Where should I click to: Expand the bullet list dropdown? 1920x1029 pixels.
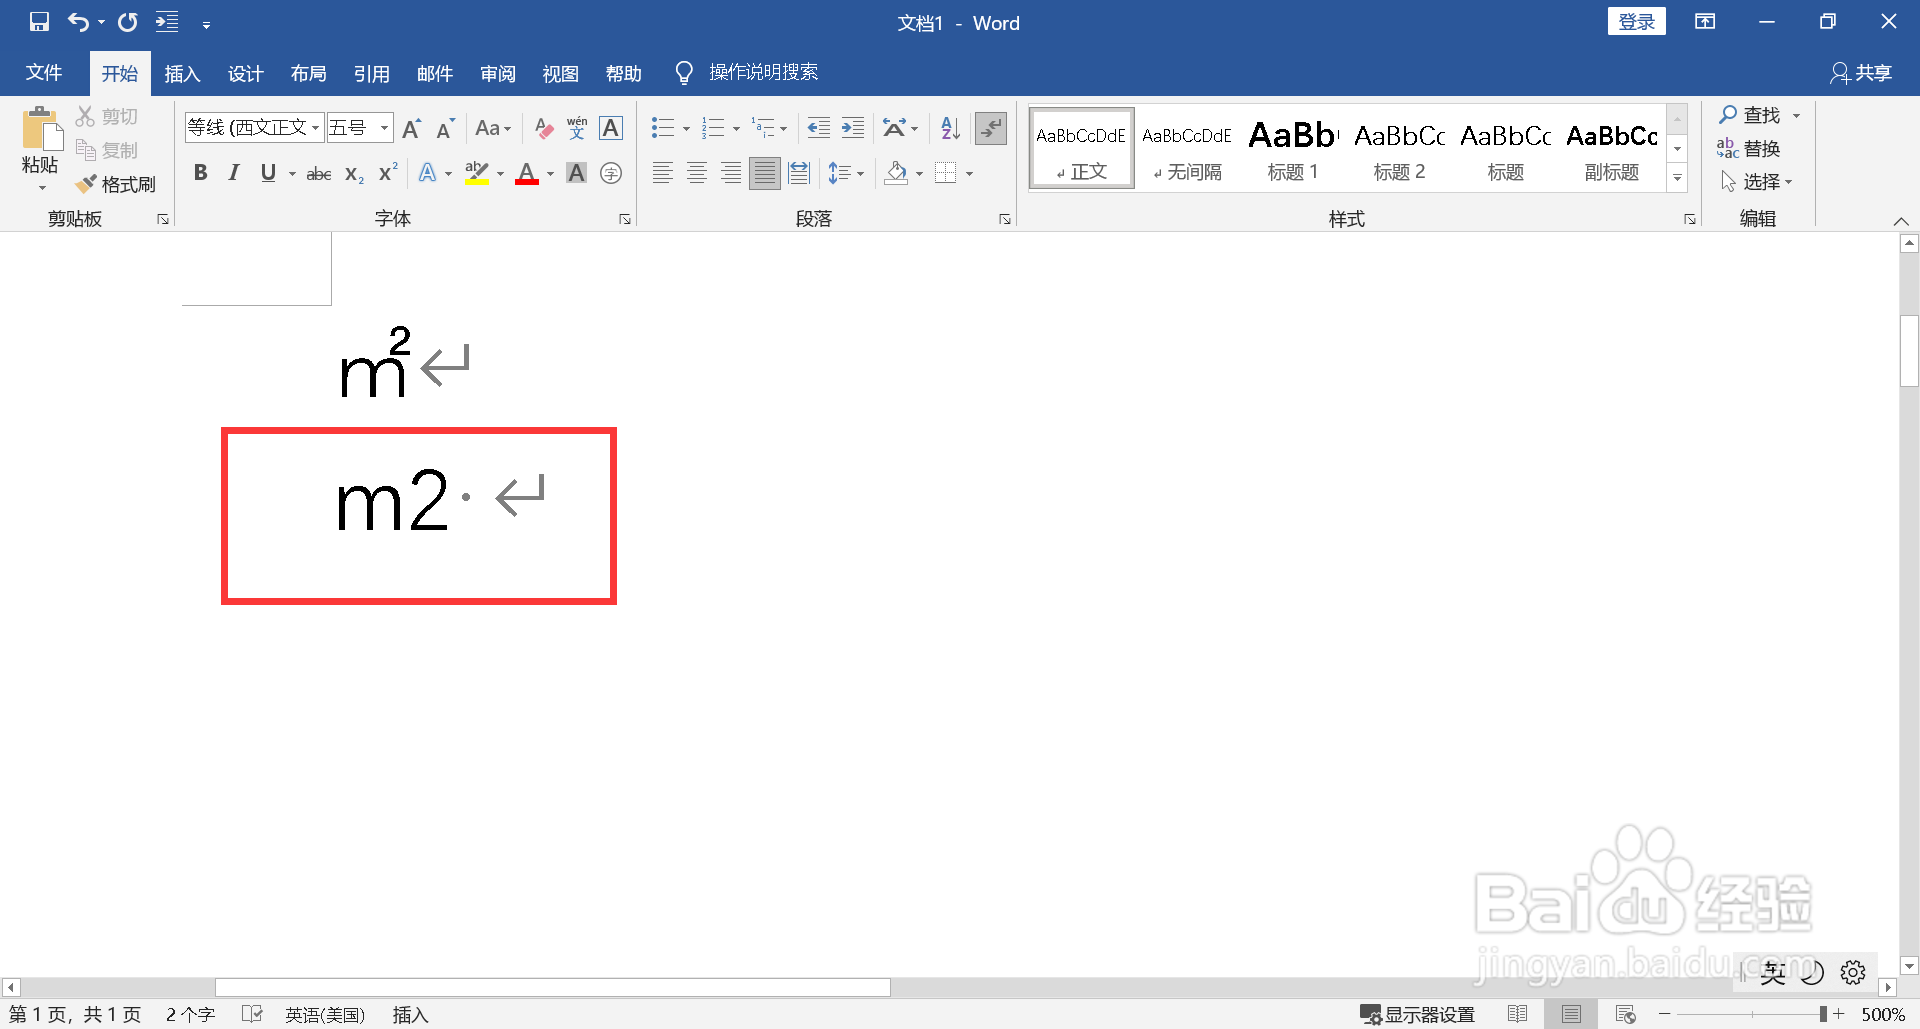tap(686, 129)
